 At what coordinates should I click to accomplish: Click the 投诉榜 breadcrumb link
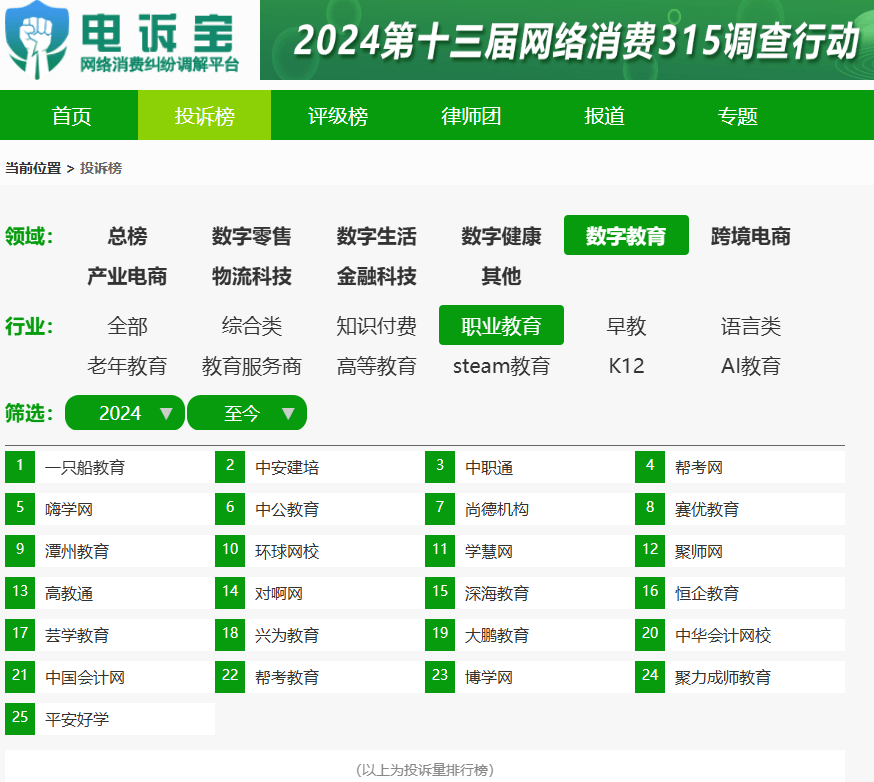click(x=101, y=168)
